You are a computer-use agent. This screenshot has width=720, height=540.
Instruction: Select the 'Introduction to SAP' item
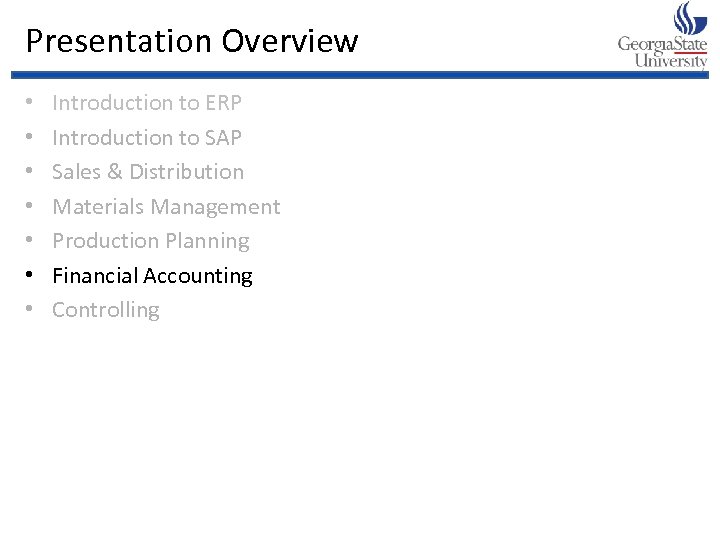[x=147, y=138]
